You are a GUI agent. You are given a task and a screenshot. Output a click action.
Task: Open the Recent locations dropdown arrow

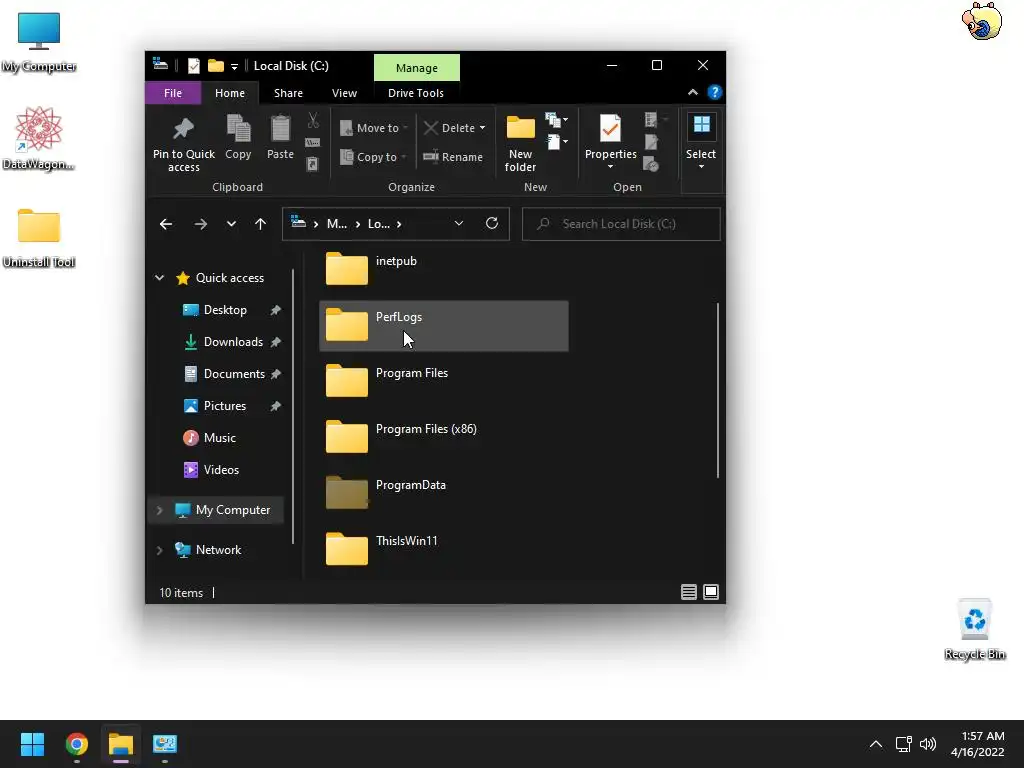231,224
